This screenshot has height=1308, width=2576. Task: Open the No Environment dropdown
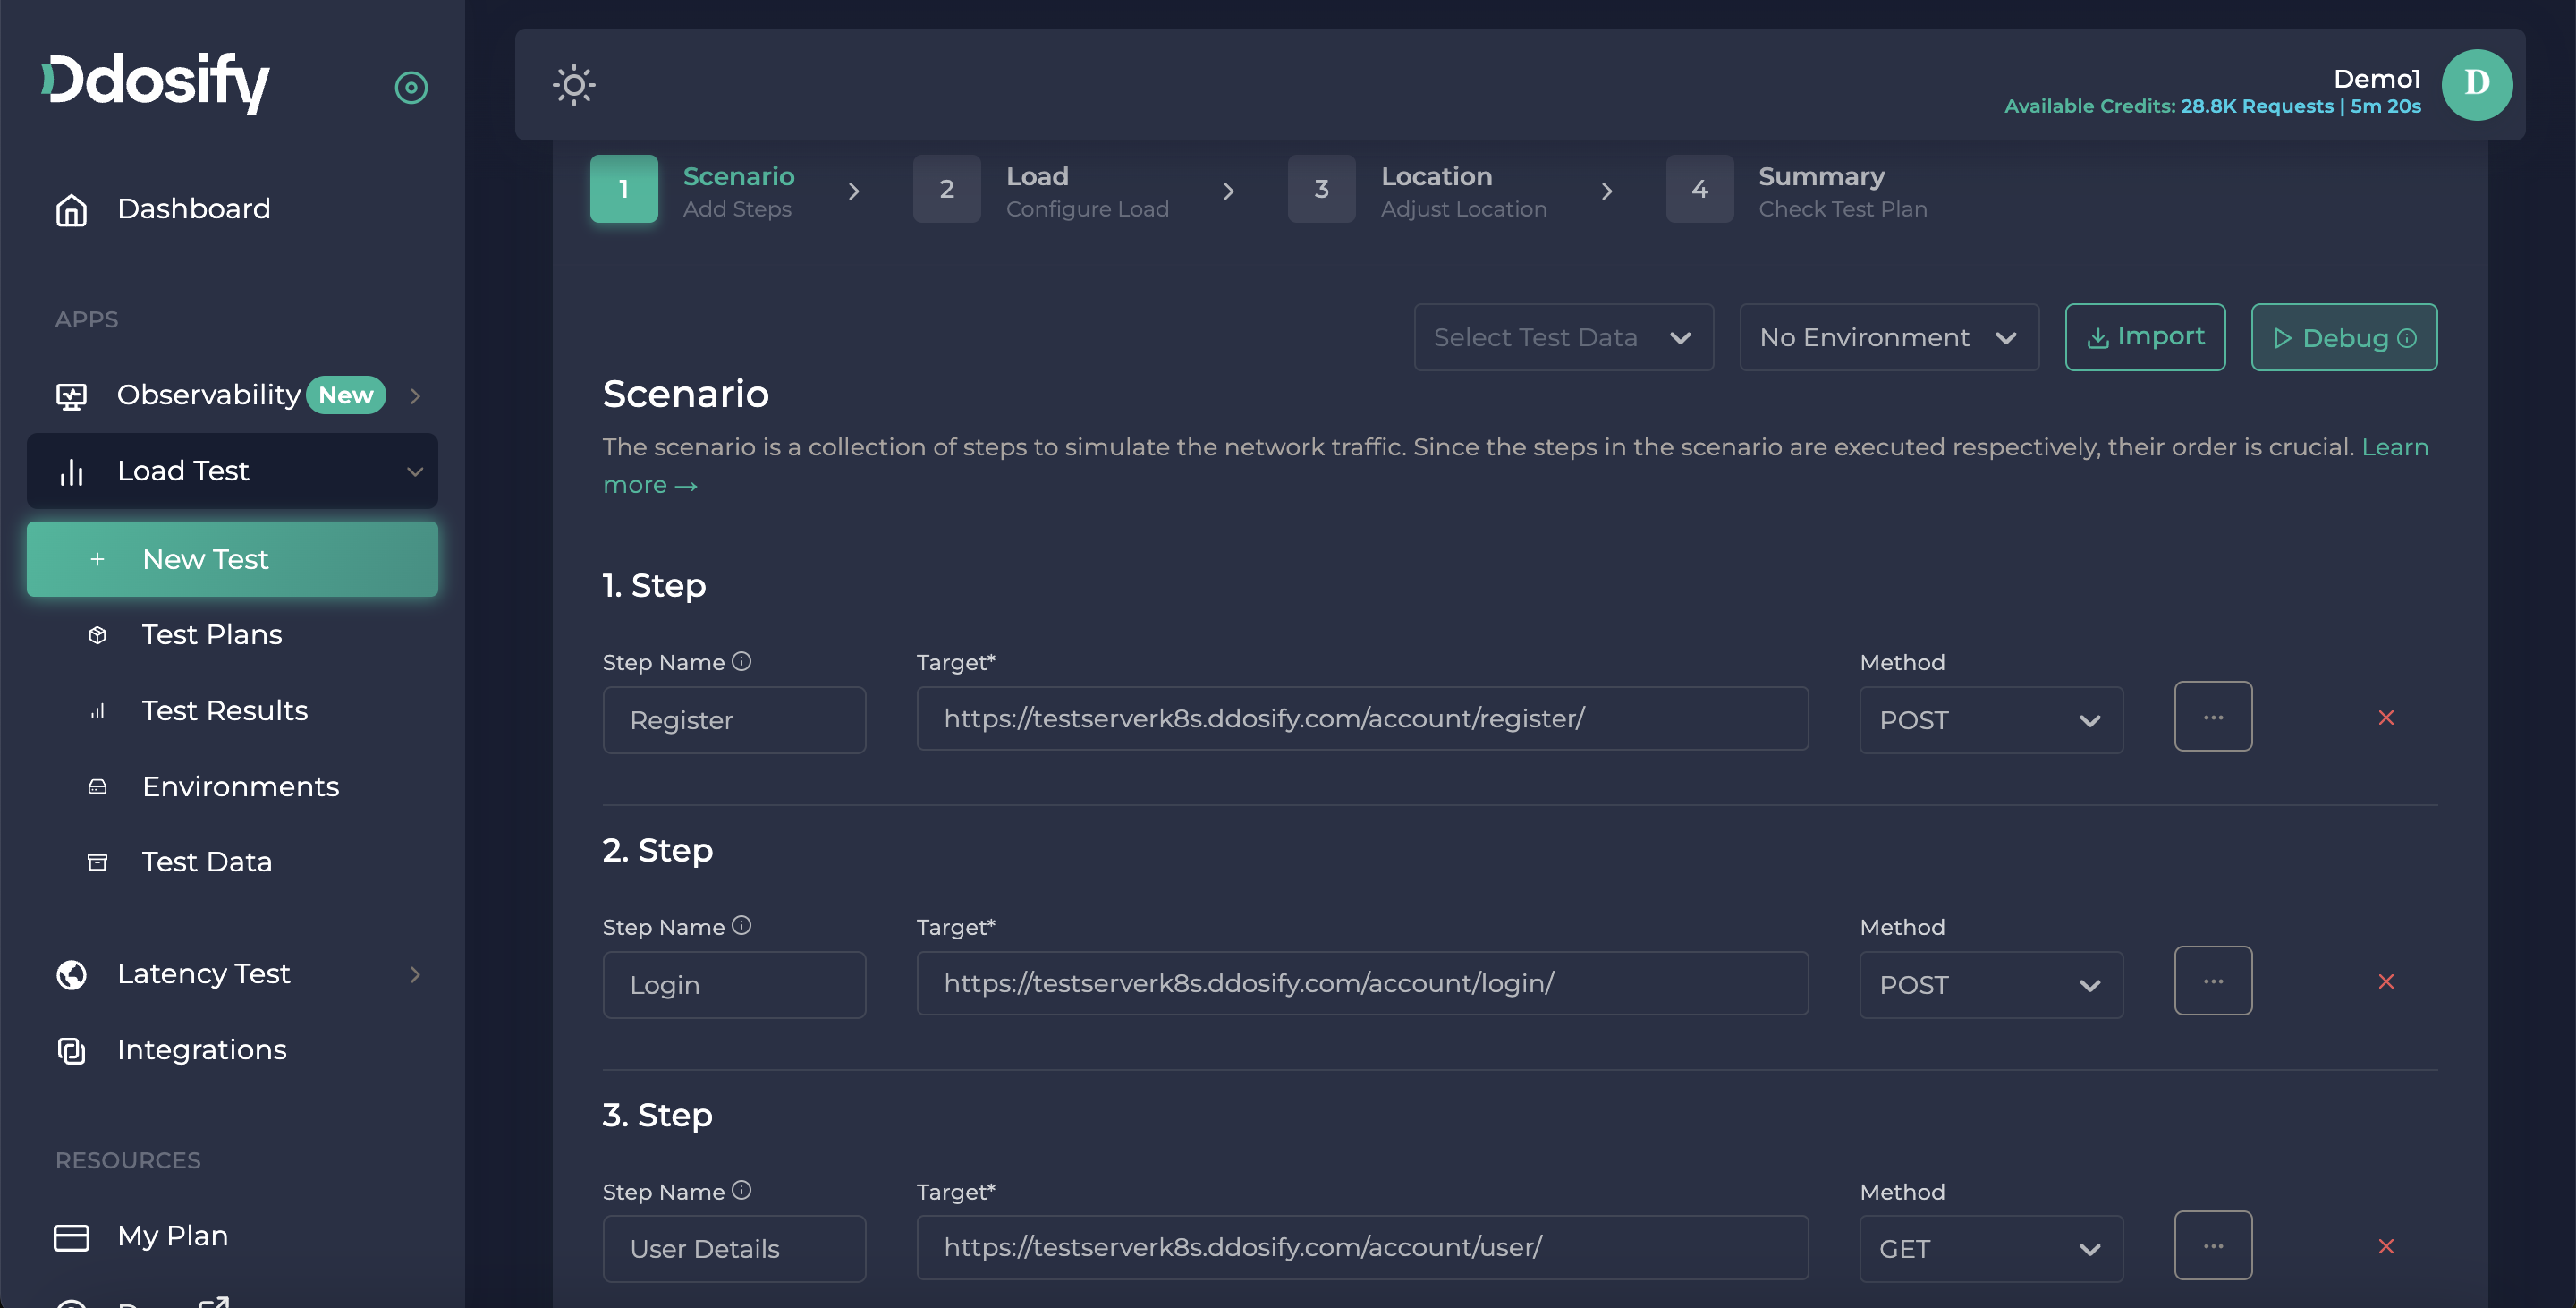tap(1888, 337)
